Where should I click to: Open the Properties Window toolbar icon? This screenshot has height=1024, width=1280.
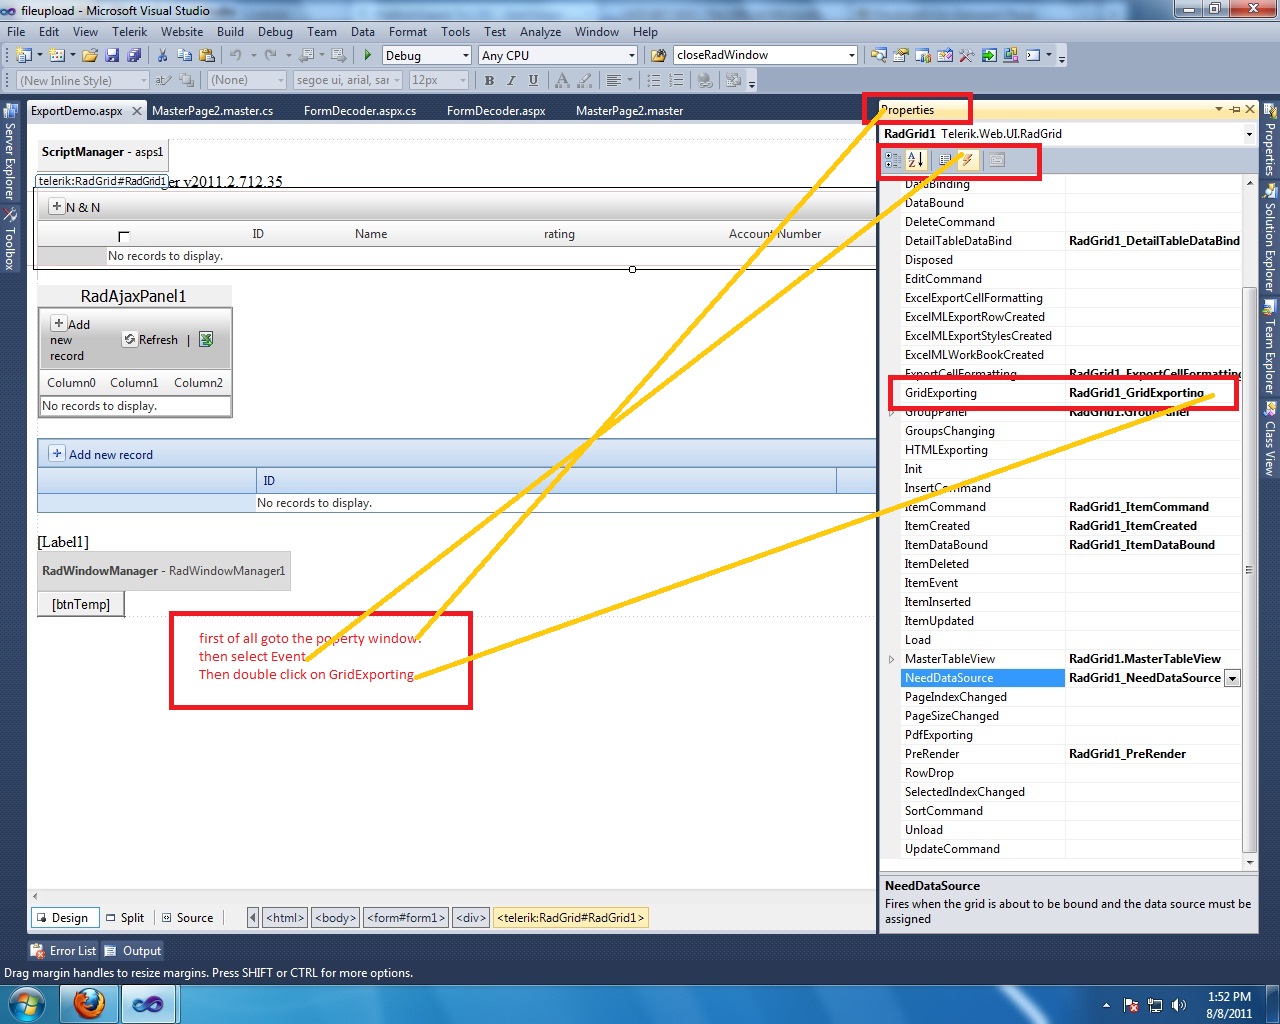click(901, 56)
